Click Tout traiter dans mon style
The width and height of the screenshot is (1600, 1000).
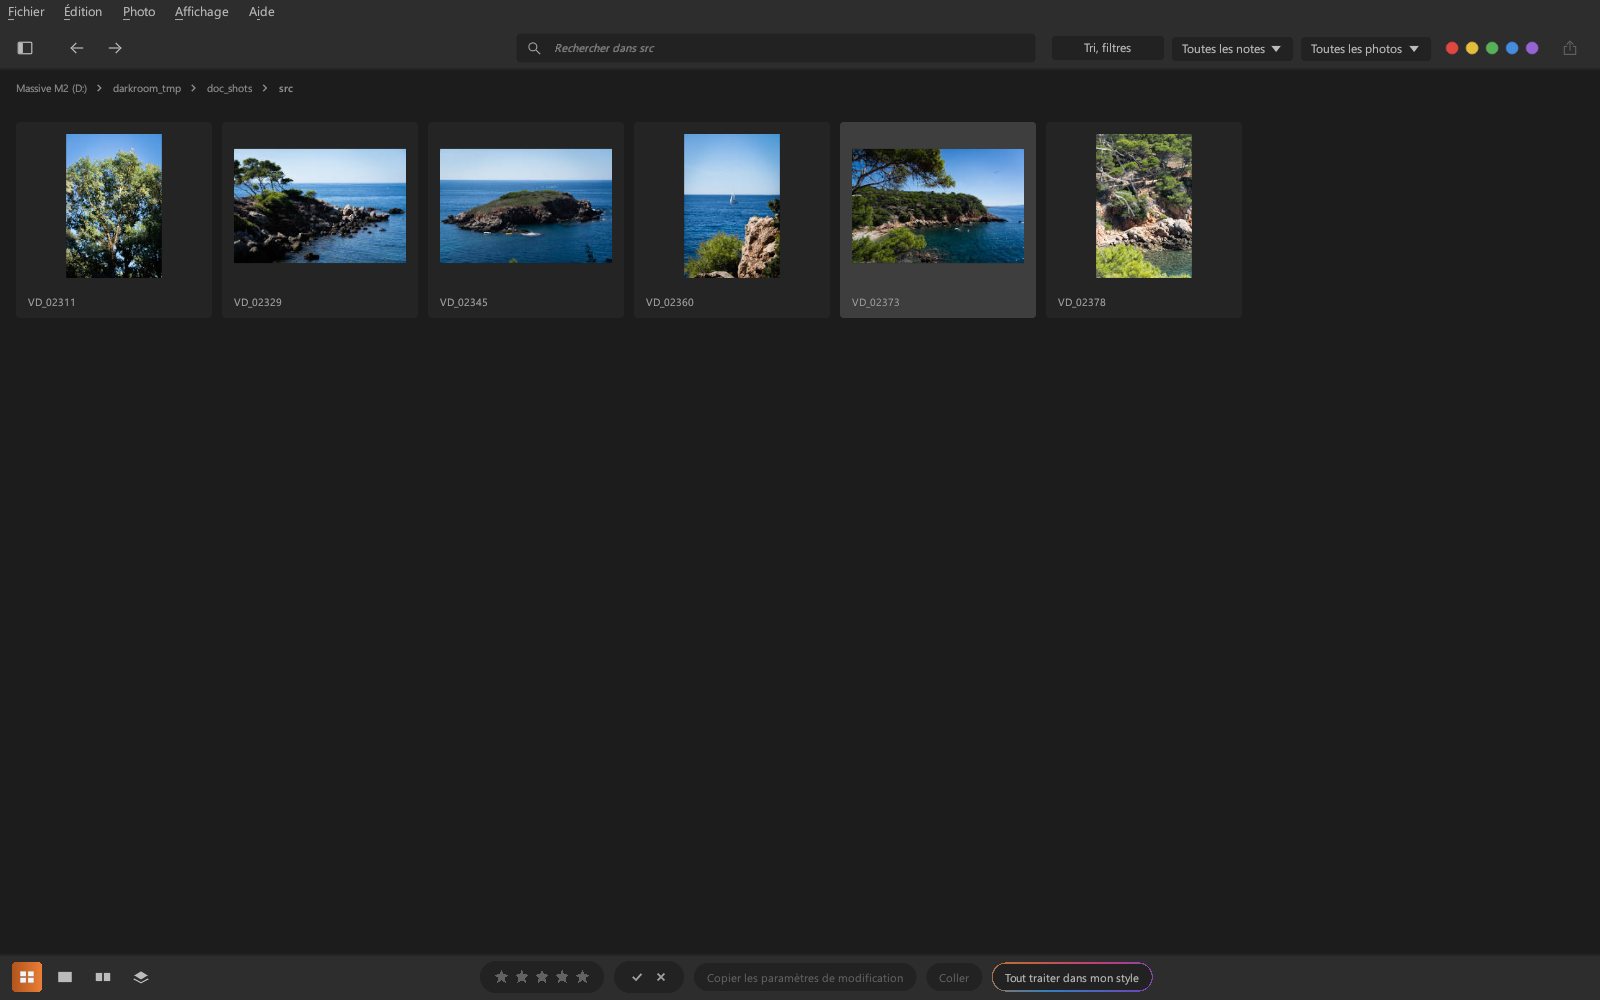click(1072, 978)
